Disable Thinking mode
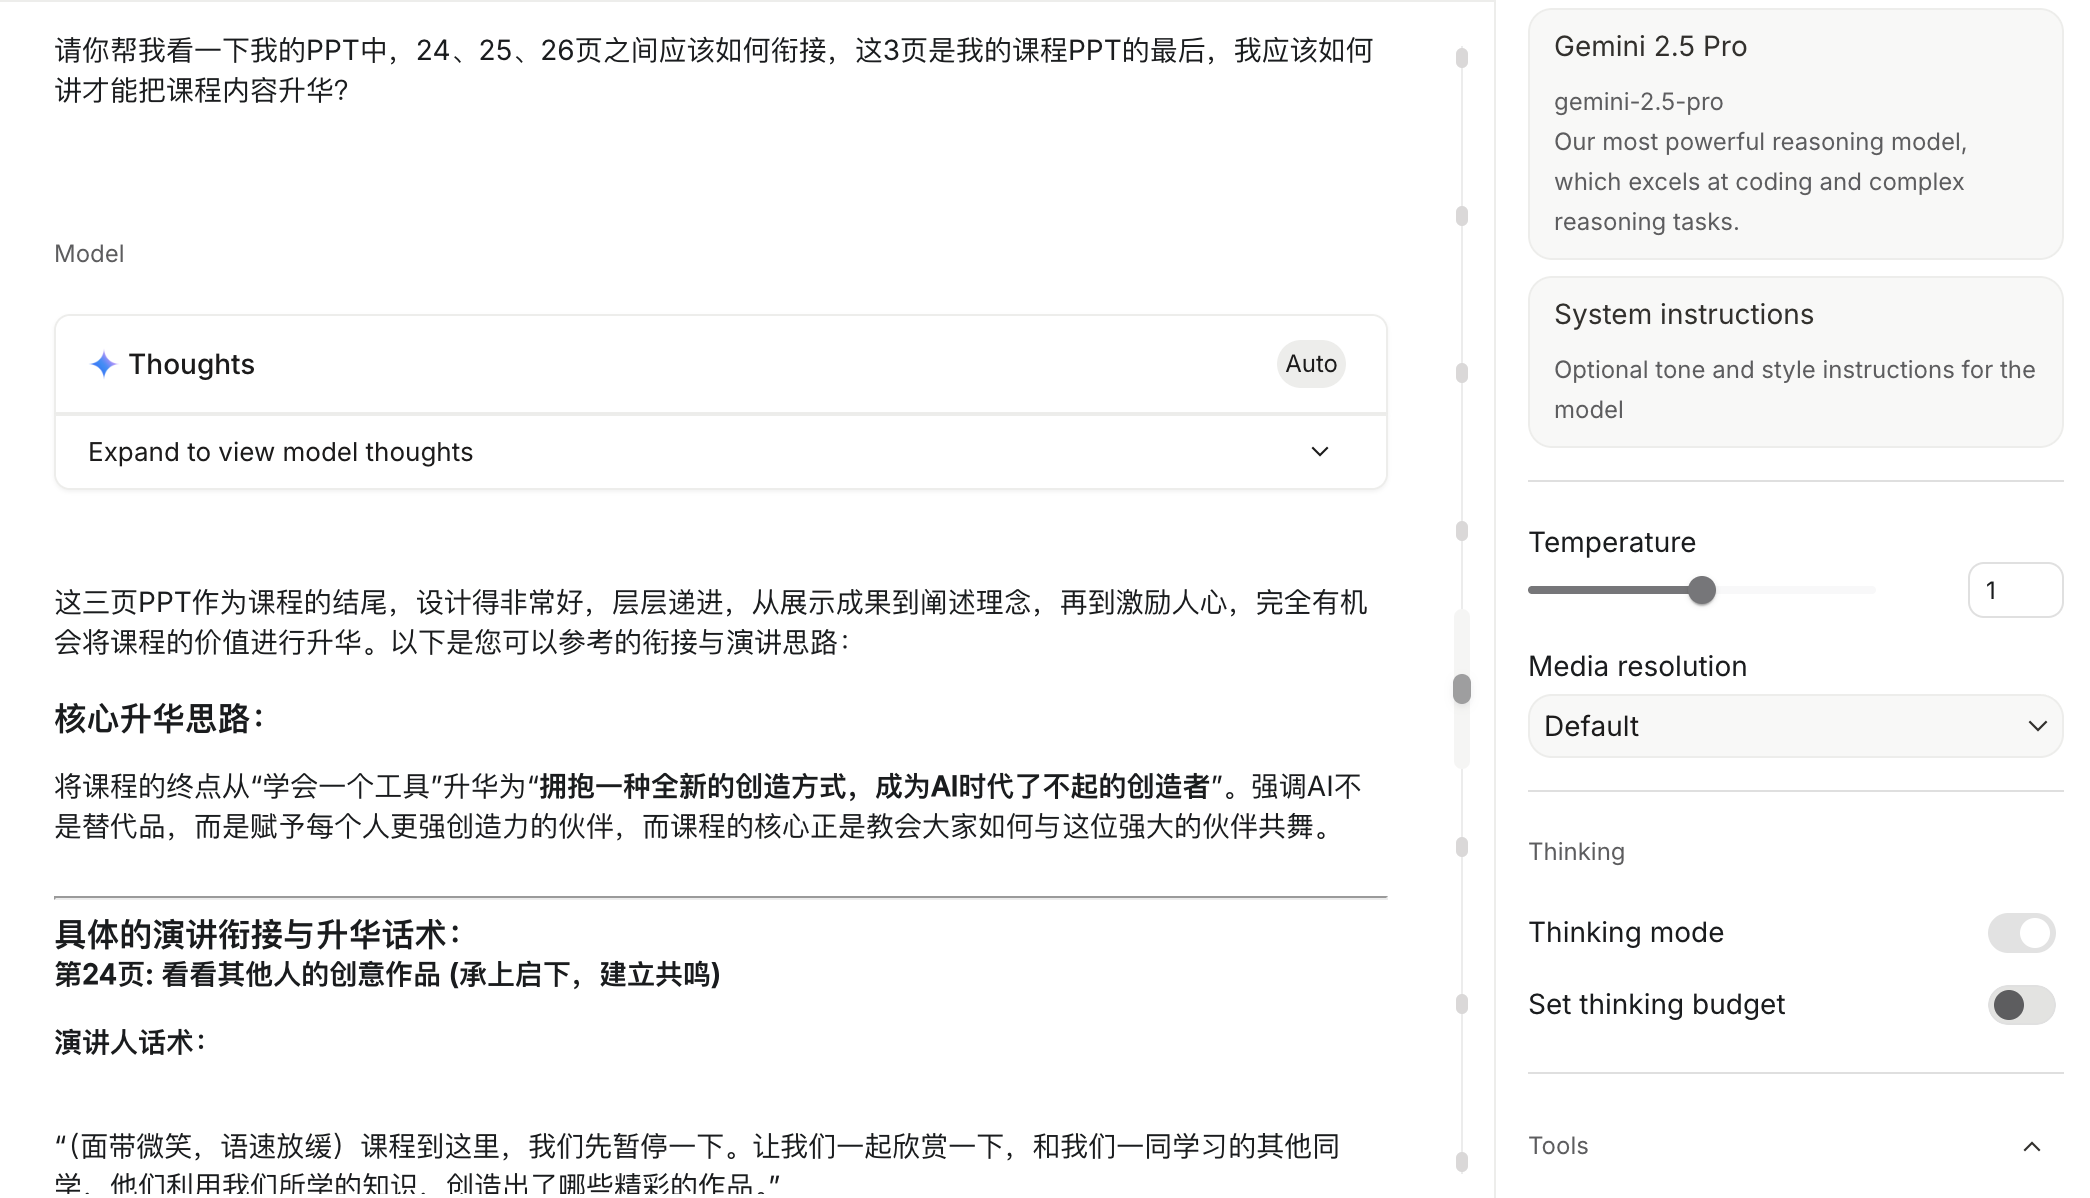Viewport: 2090px width, 1198px height. [2021, 932]
